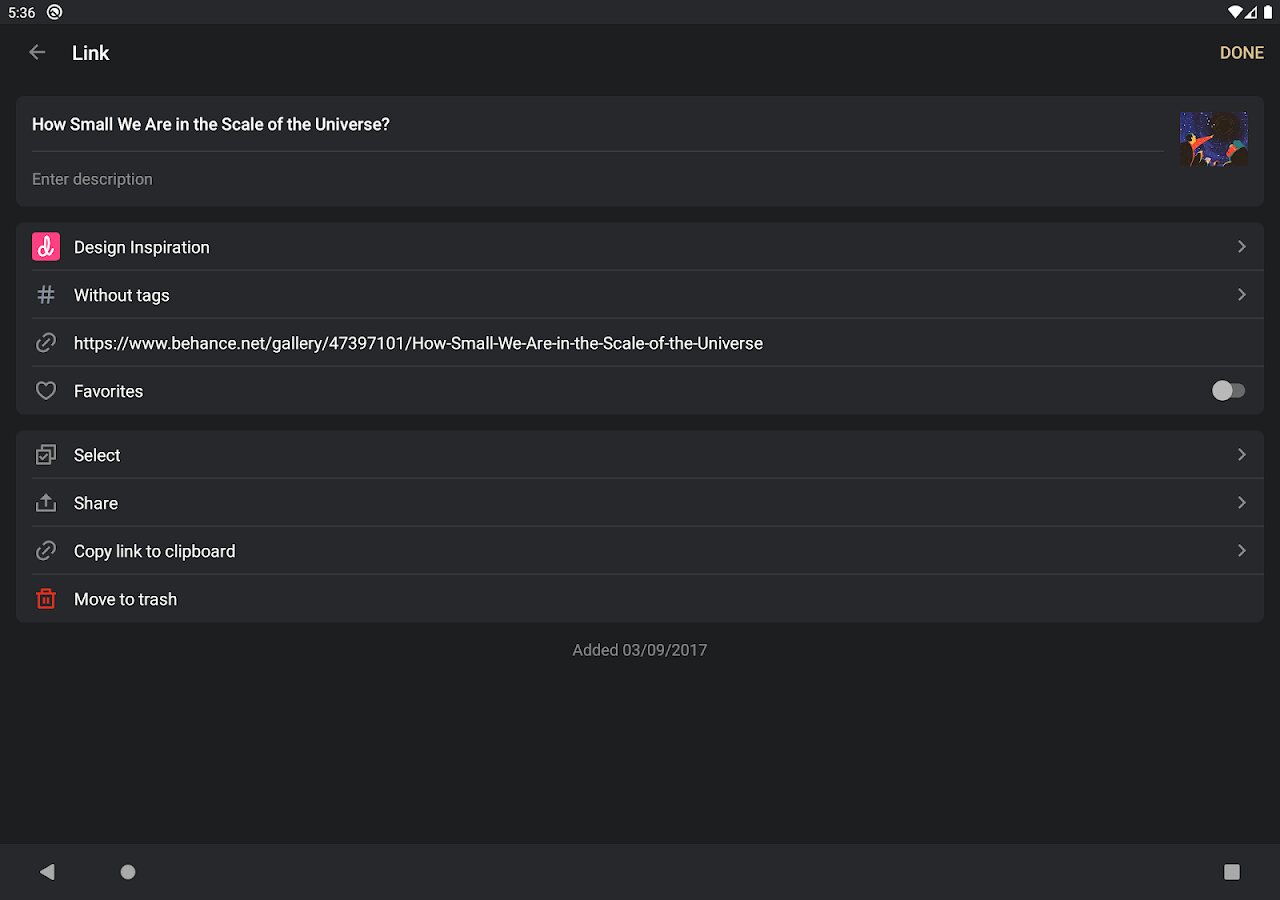1280x900 pixels.
Task: Click the Select checkbox-stack icon
Action: 46,455
